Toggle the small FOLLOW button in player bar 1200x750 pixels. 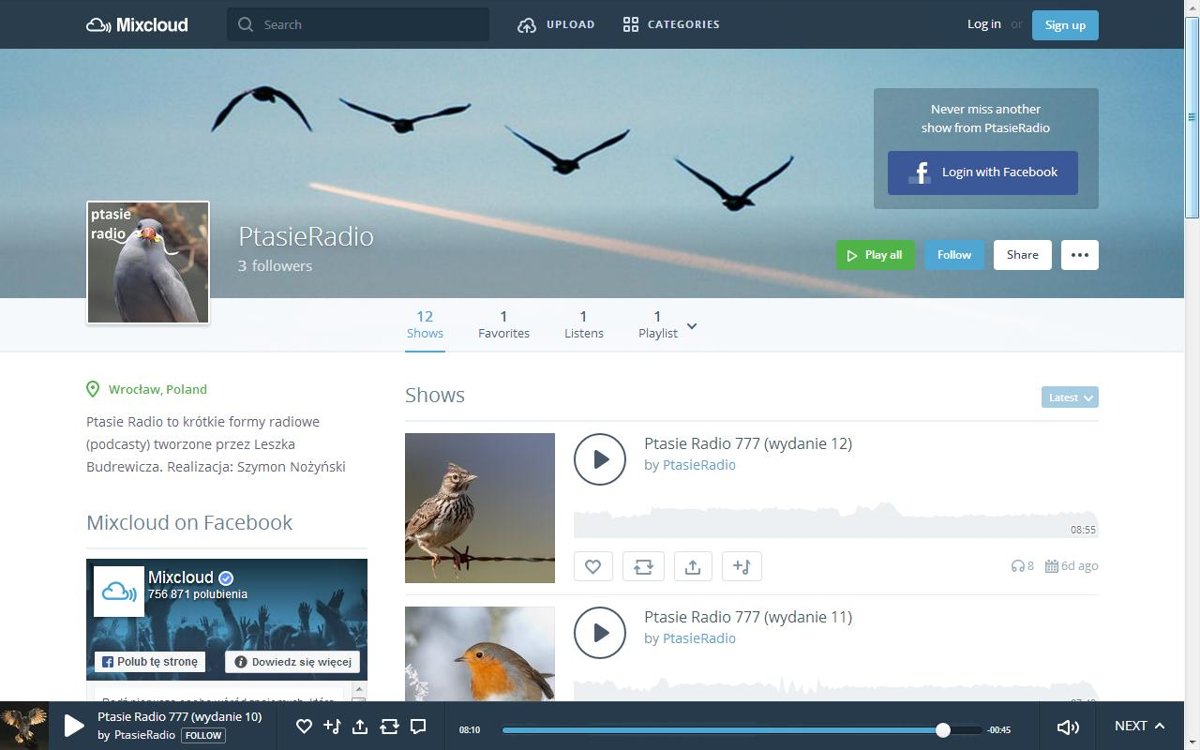pyautogui.click(x=203, y=735)
